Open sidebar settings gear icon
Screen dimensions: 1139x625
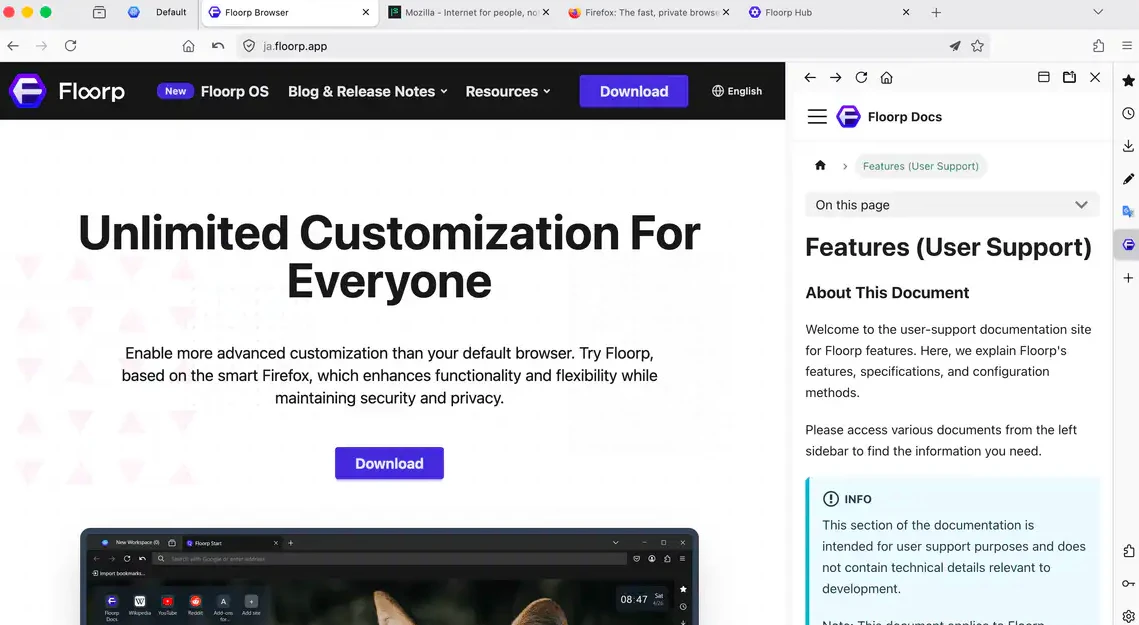(x=1128, y=616)
